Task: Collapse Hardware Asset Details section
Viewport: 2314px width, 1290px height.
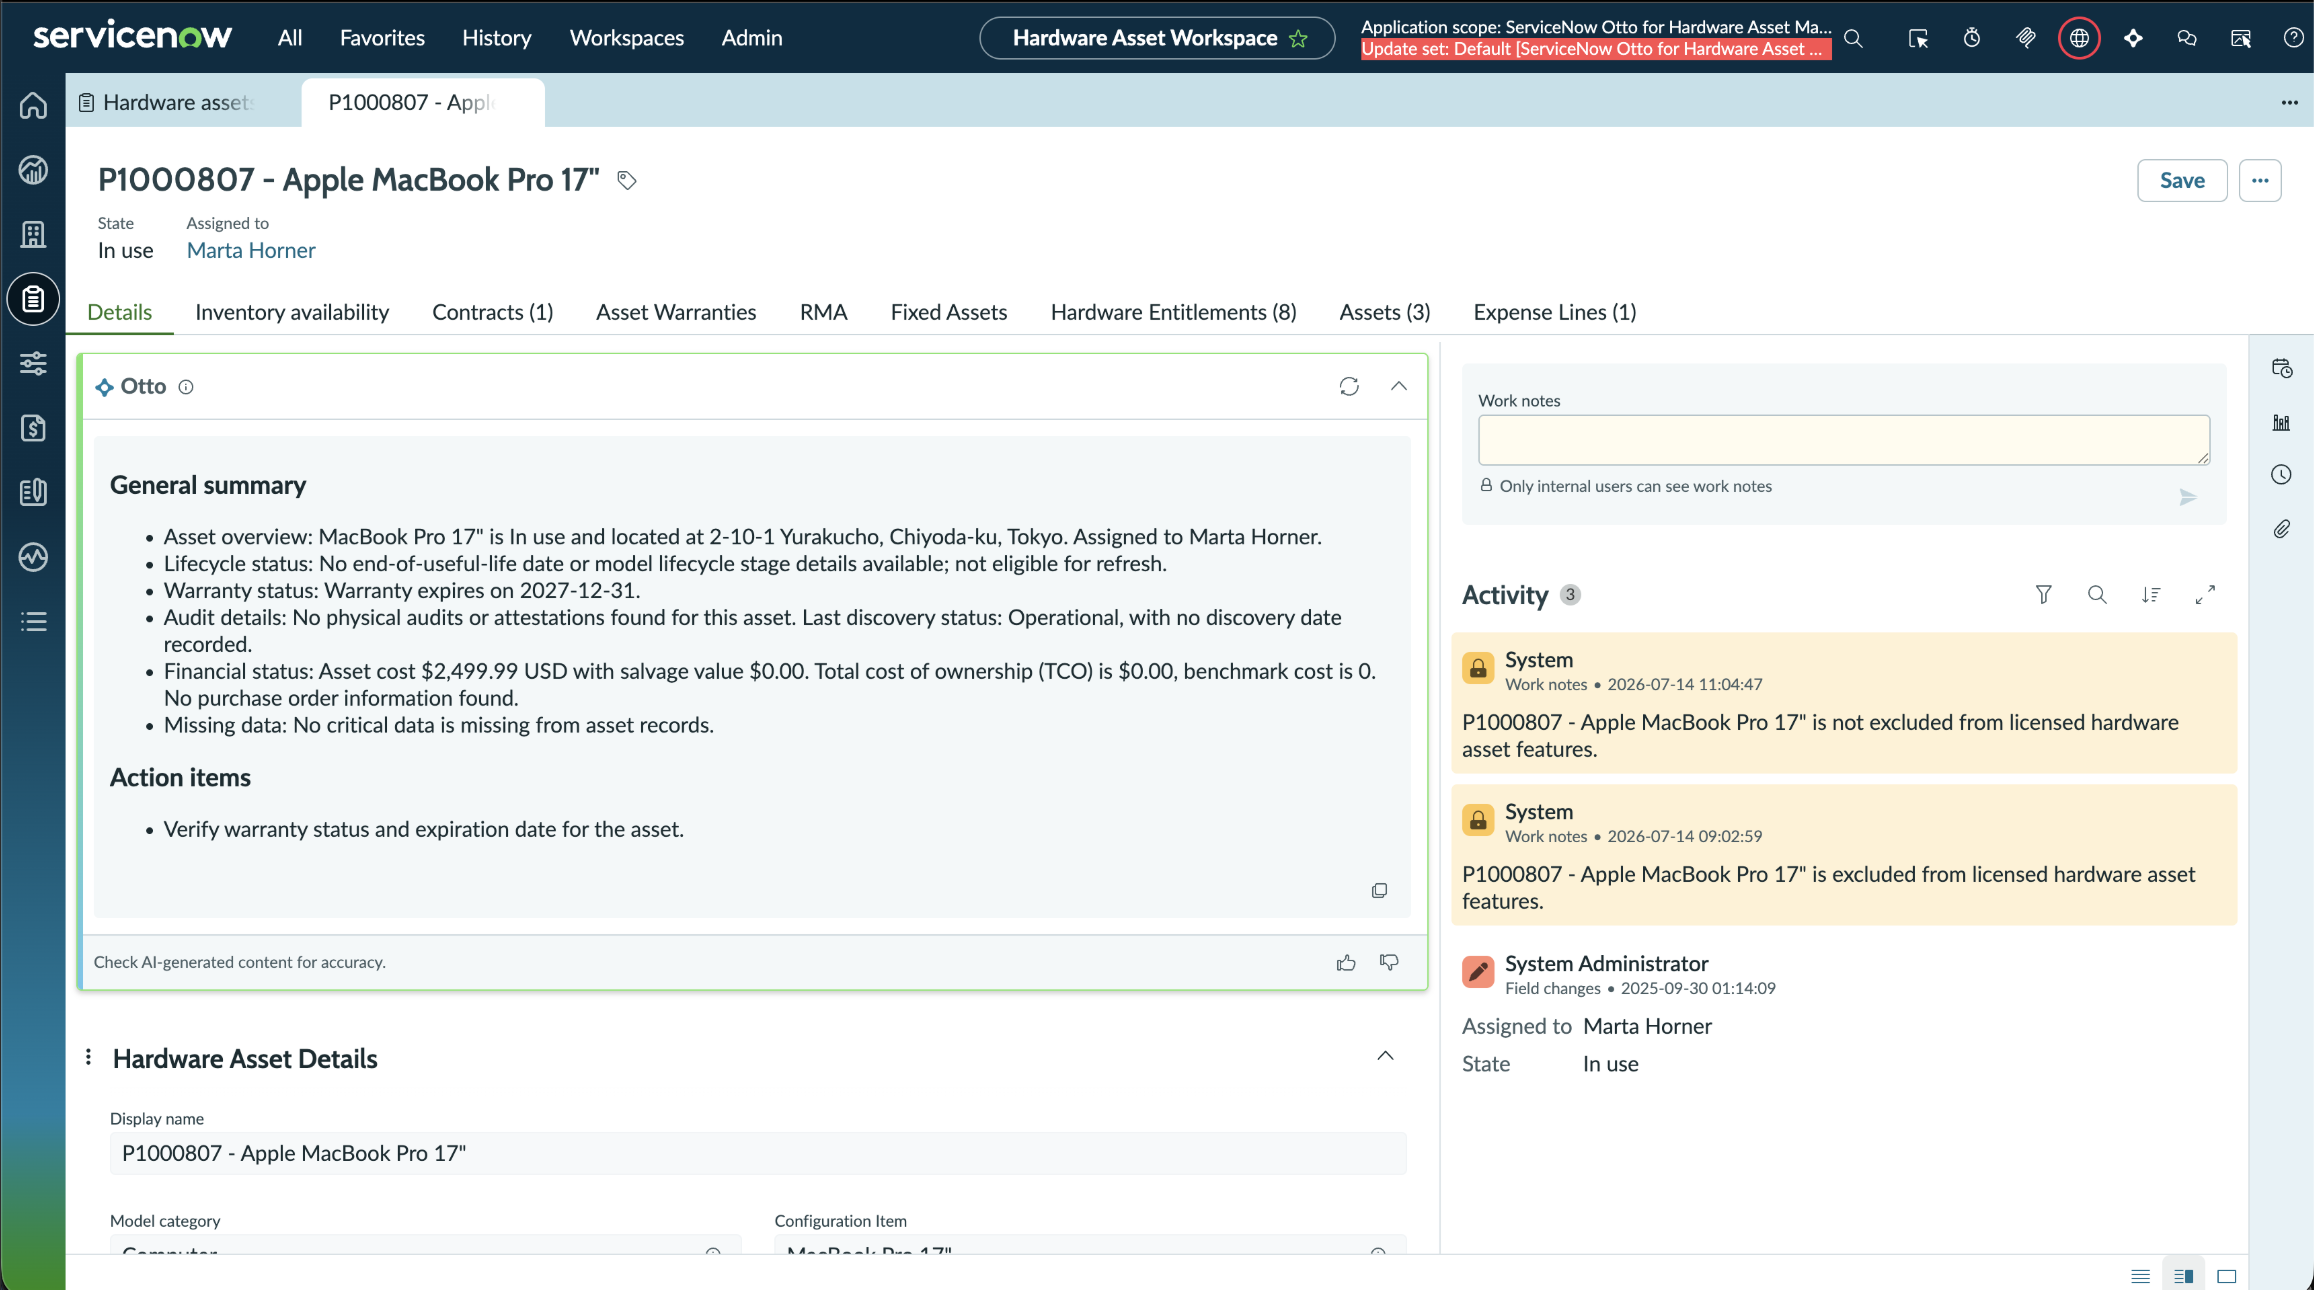Action: coord(1385,1056)
